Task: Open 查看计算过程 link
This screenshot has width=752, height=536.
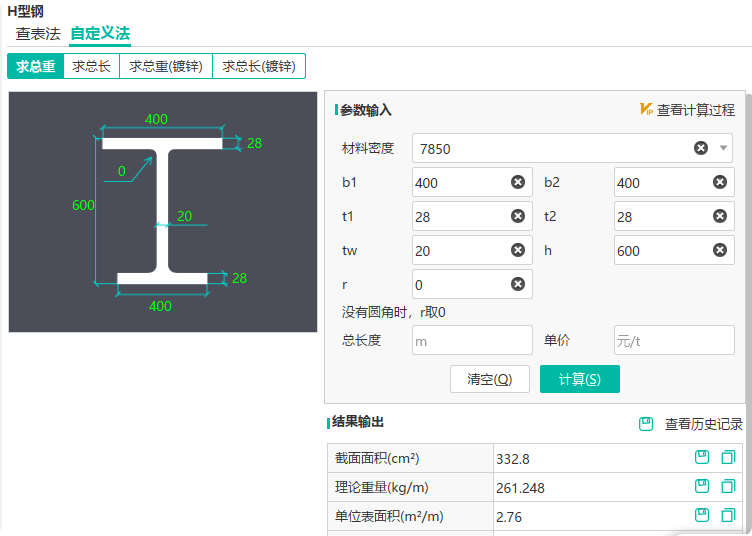Action: click(x=695, y=110)
